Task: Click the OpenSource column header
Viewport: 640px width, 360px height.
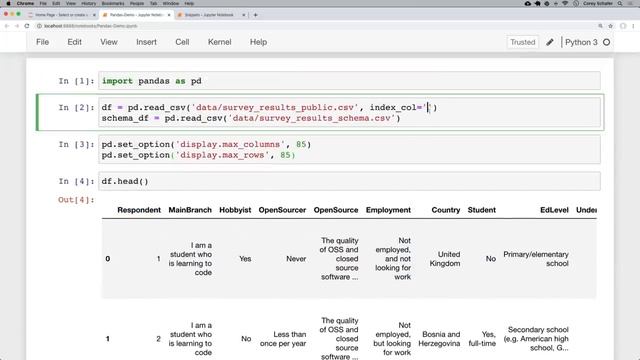Action: pos(336,210)
